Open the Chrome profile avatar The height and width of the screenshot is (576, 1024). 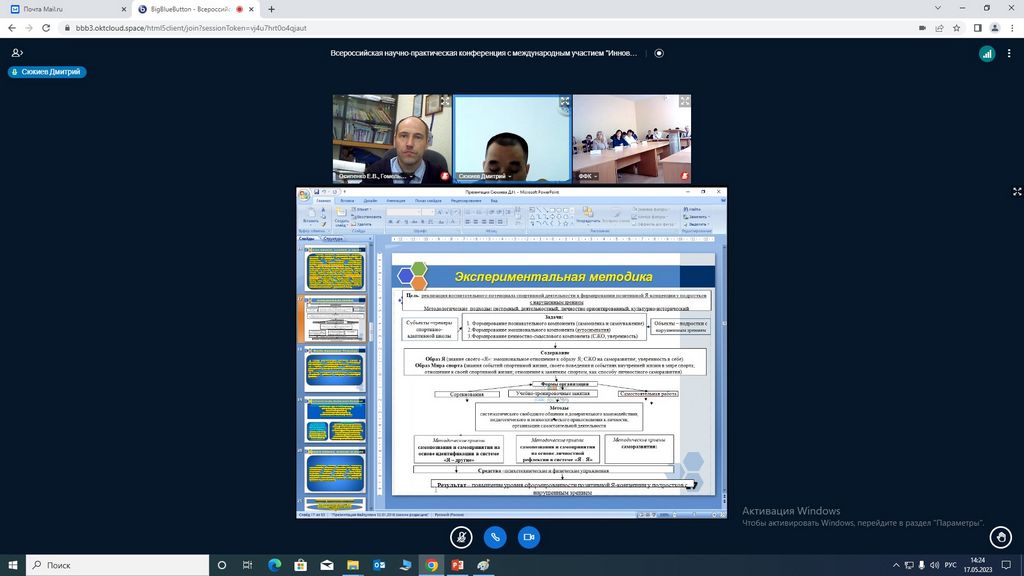click(995, 28)
